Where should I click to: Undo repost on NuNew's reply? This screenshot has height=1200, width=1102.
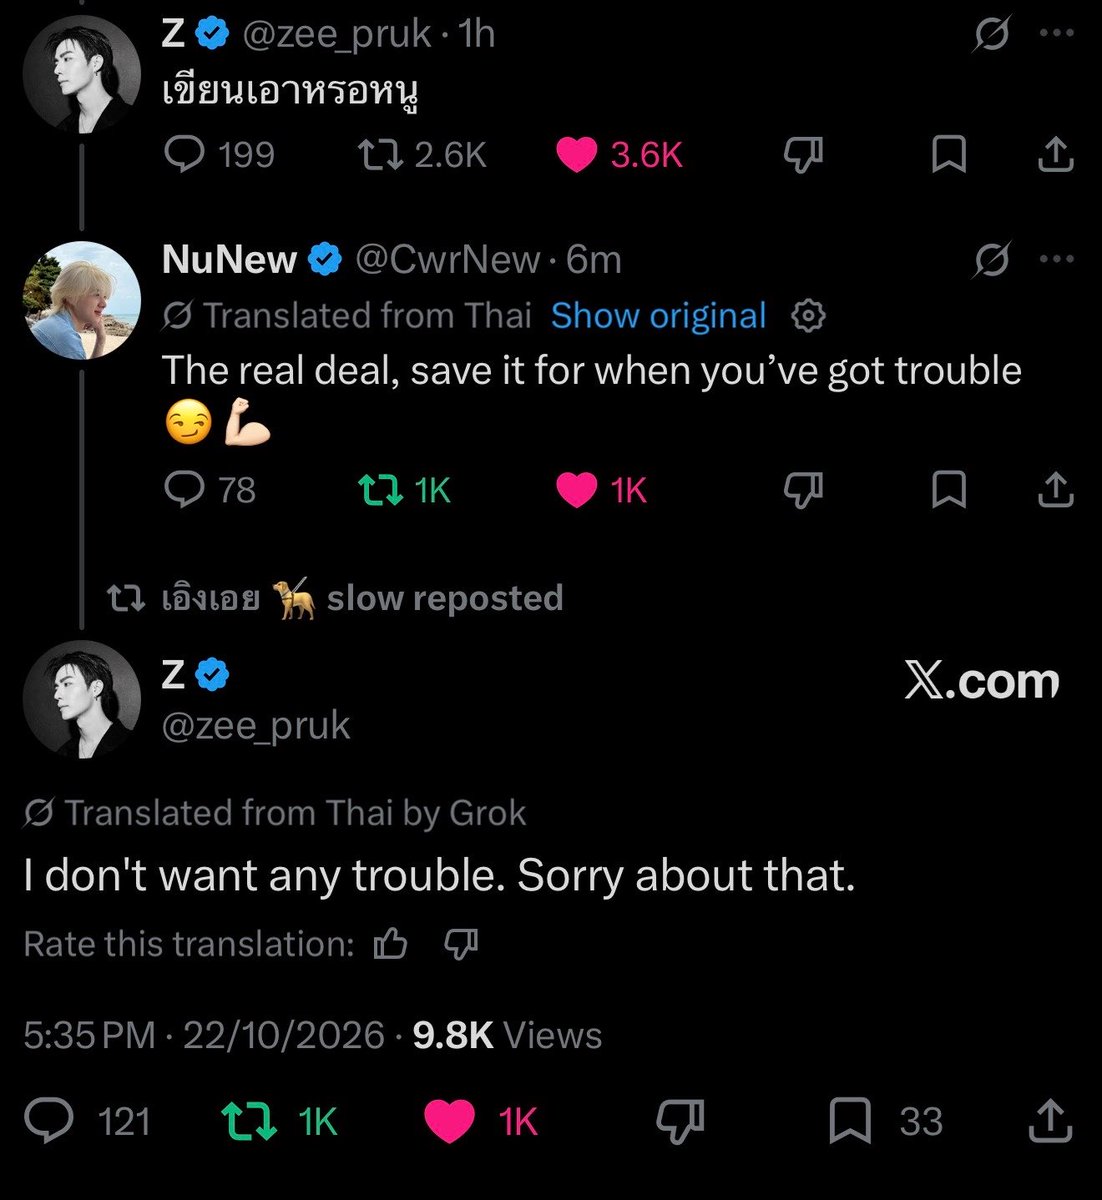pyautogui.click(x=405, y=490)
